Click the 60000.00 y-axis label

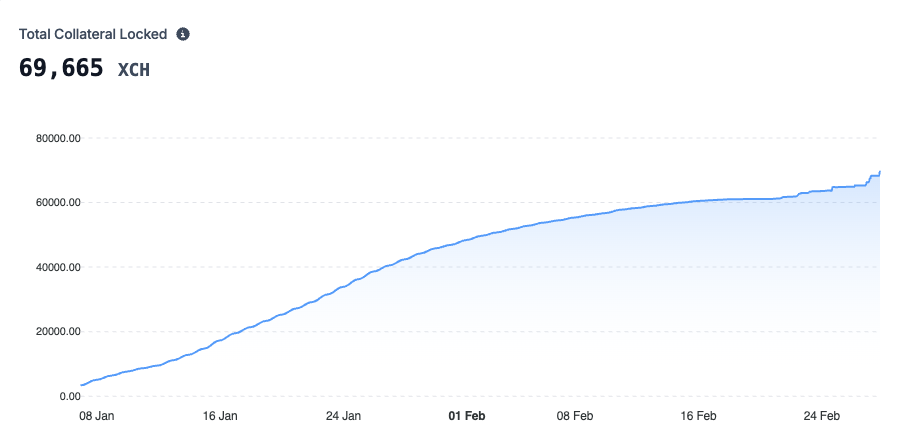[x=59, y=202]
